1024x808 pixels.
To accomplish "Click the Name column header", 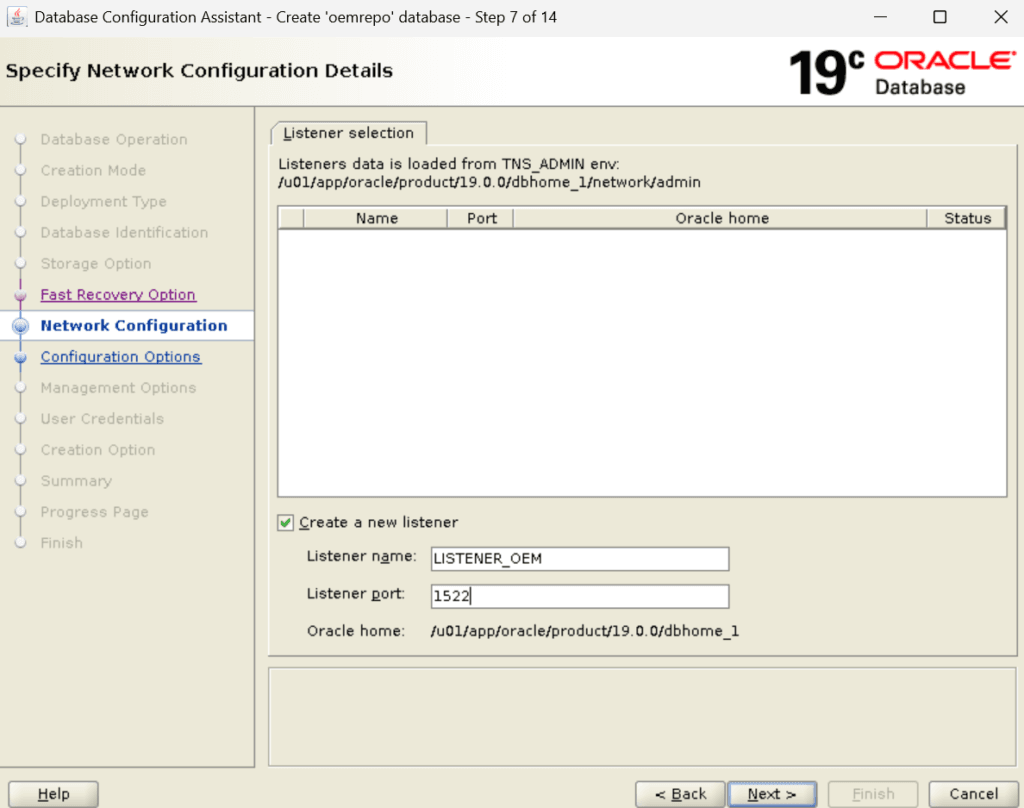I will pyautogui.click(x=376, y=218).
